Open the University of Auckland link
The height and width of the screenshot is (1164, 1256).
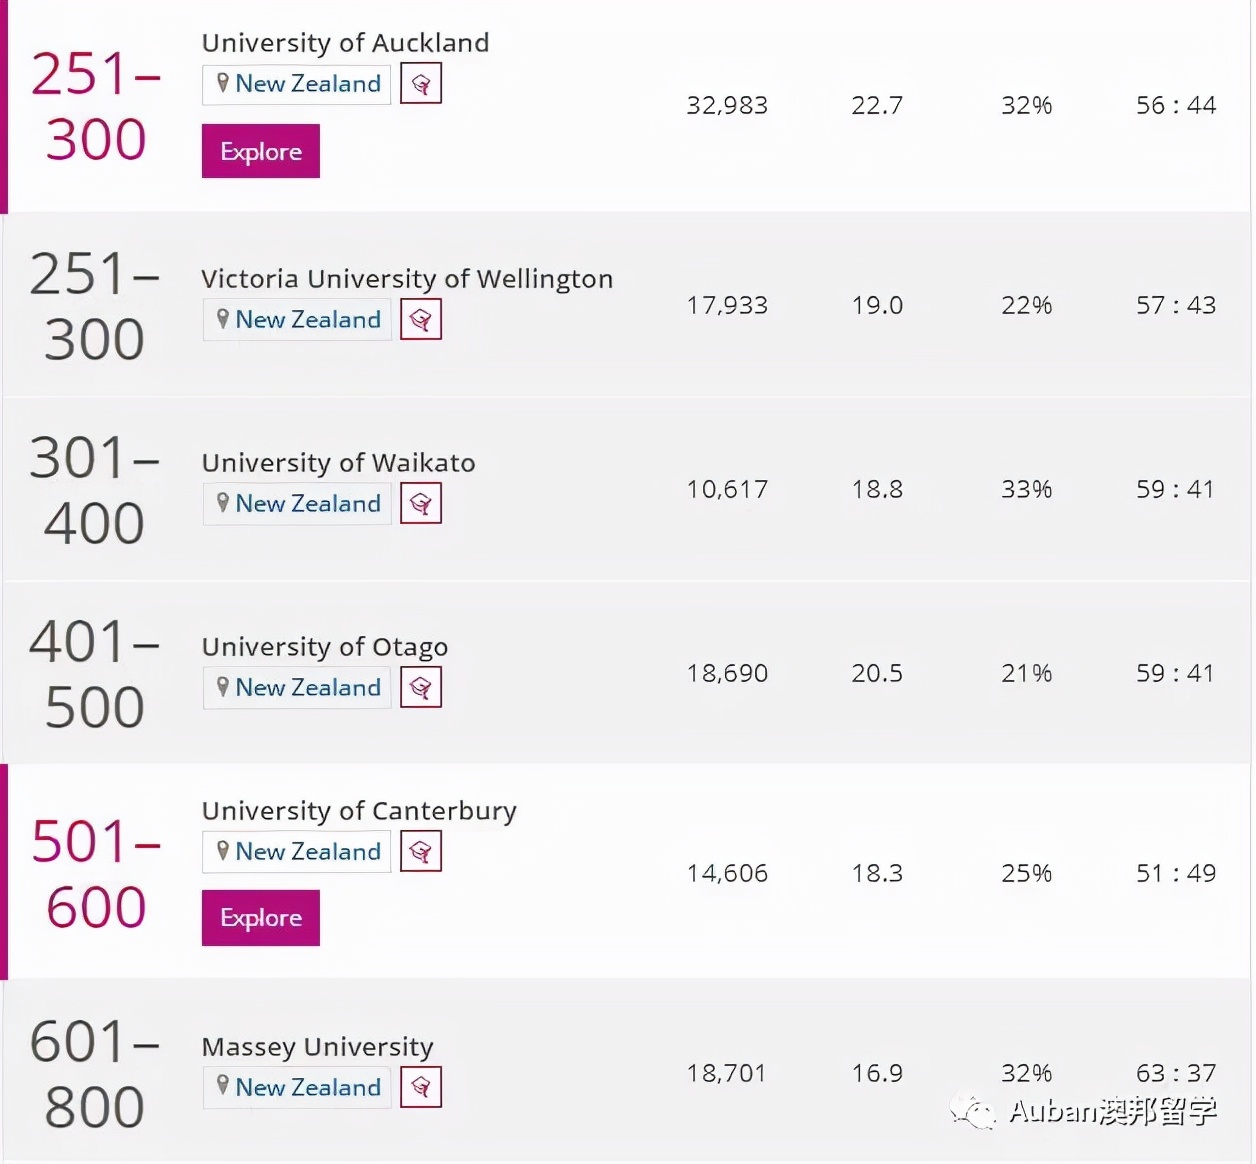(345, 43)
